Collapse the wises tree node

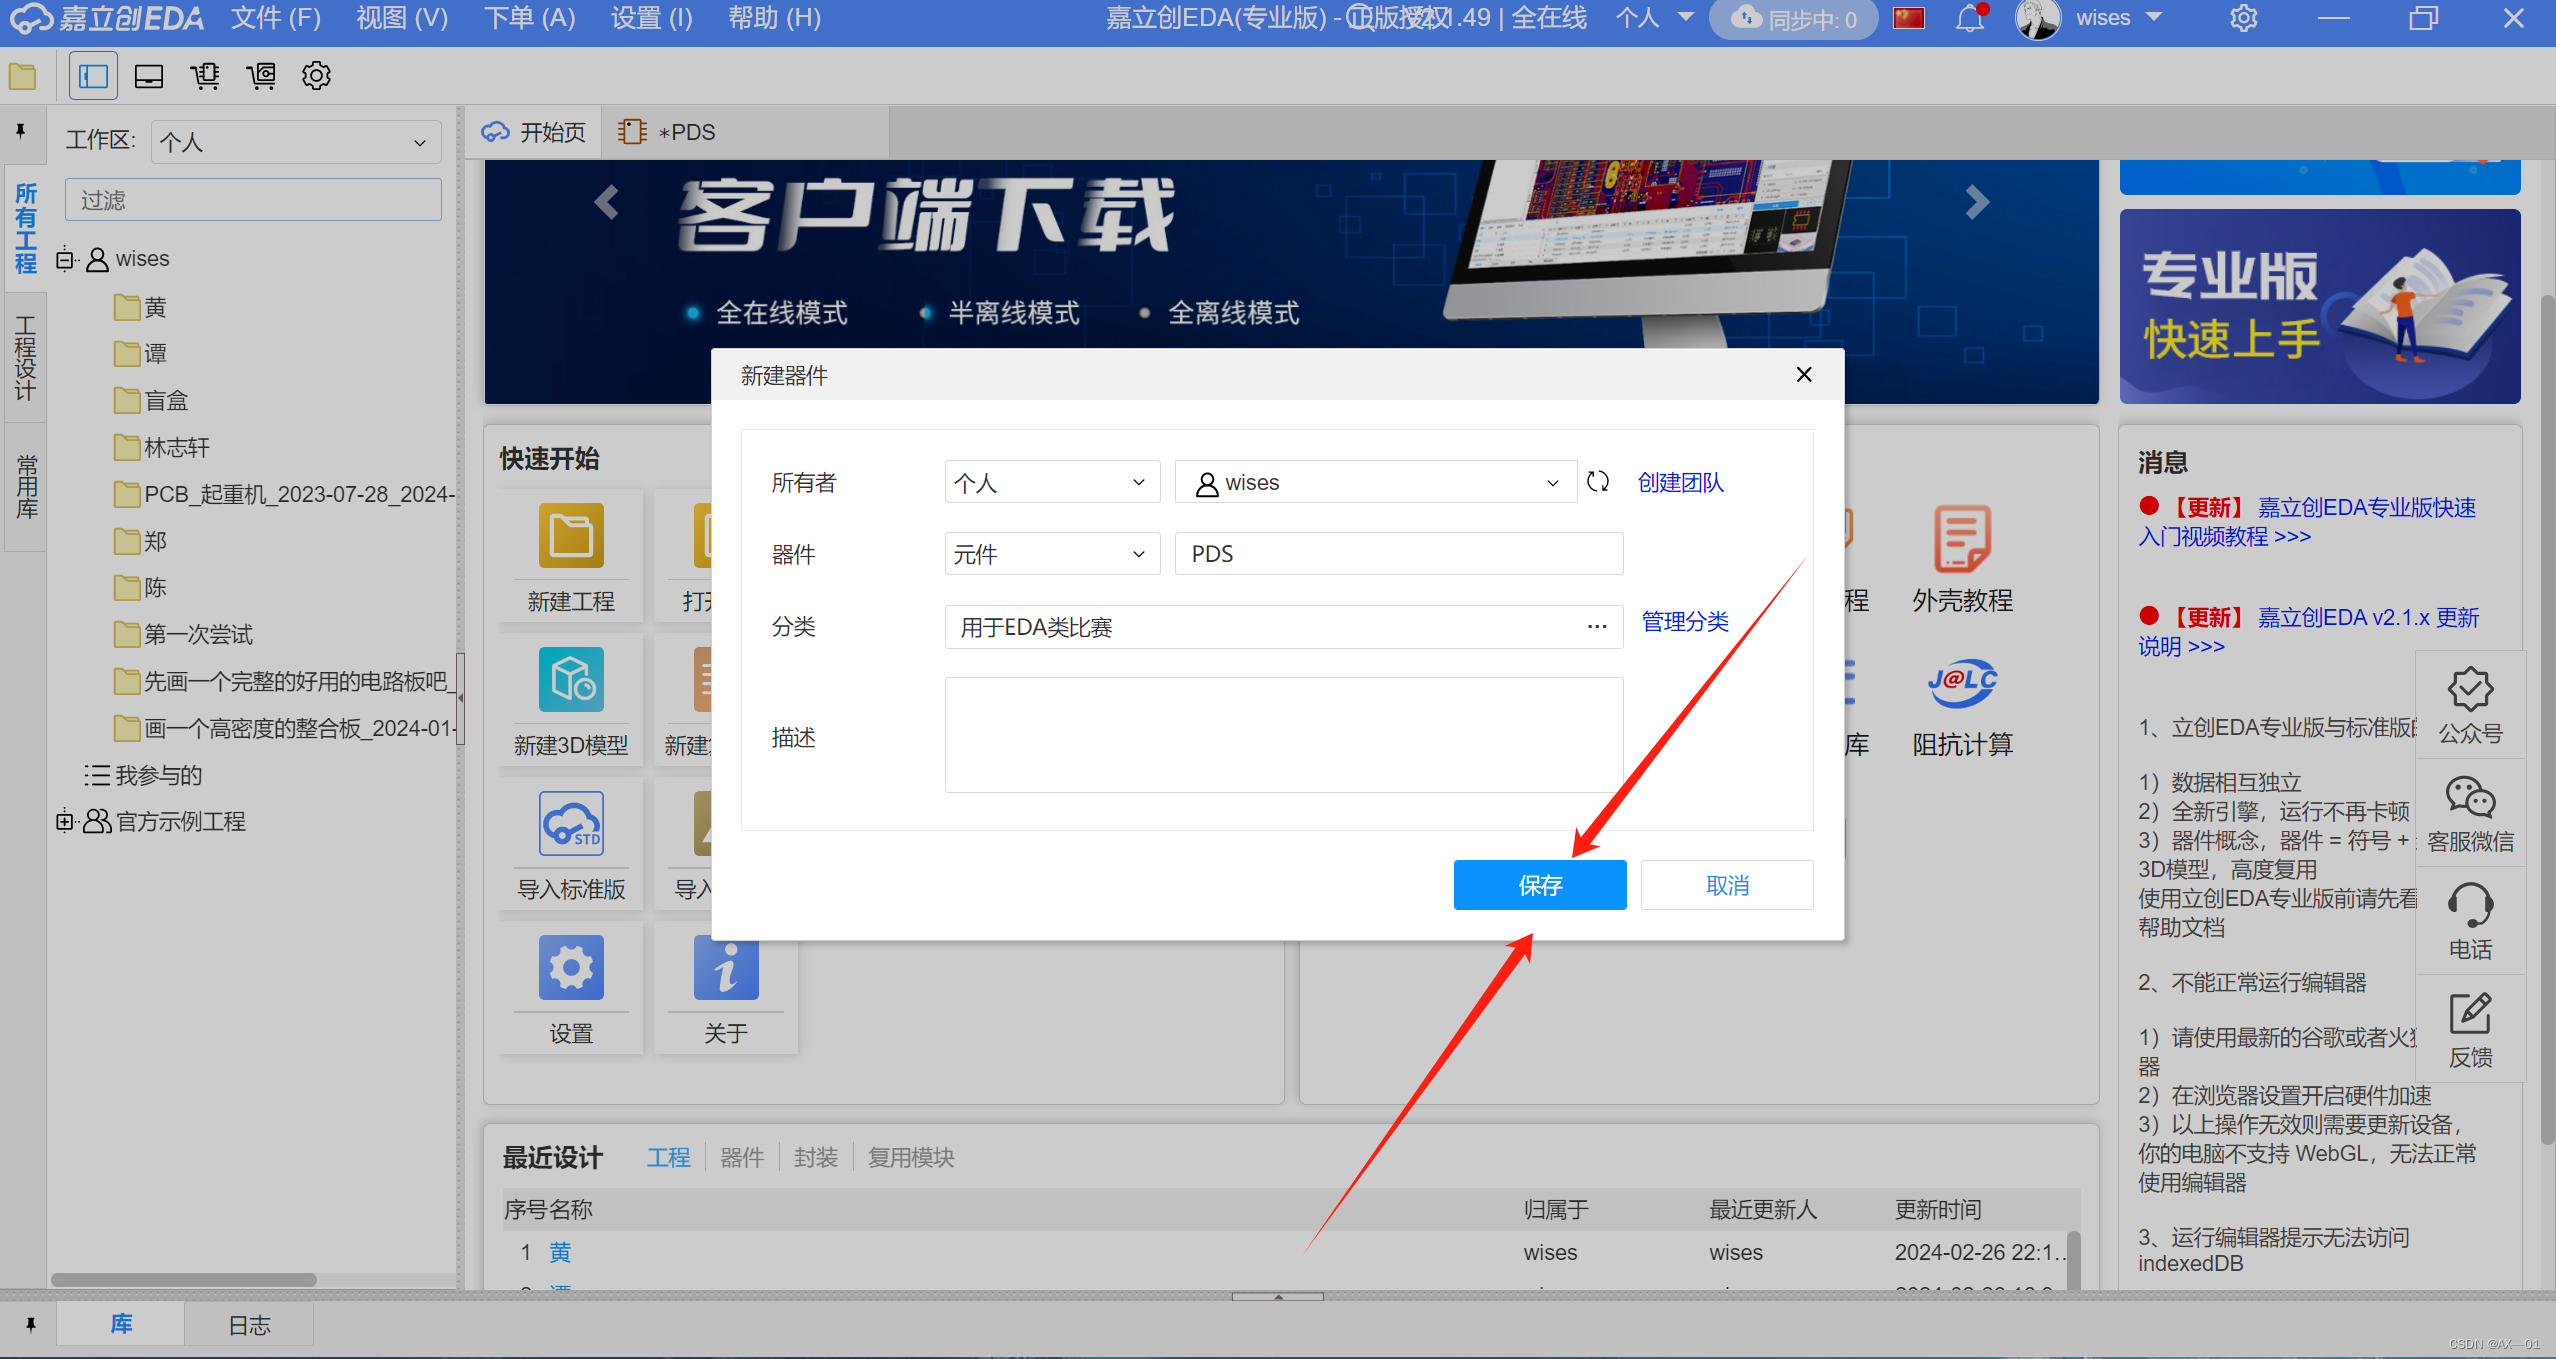pos(65,260)
